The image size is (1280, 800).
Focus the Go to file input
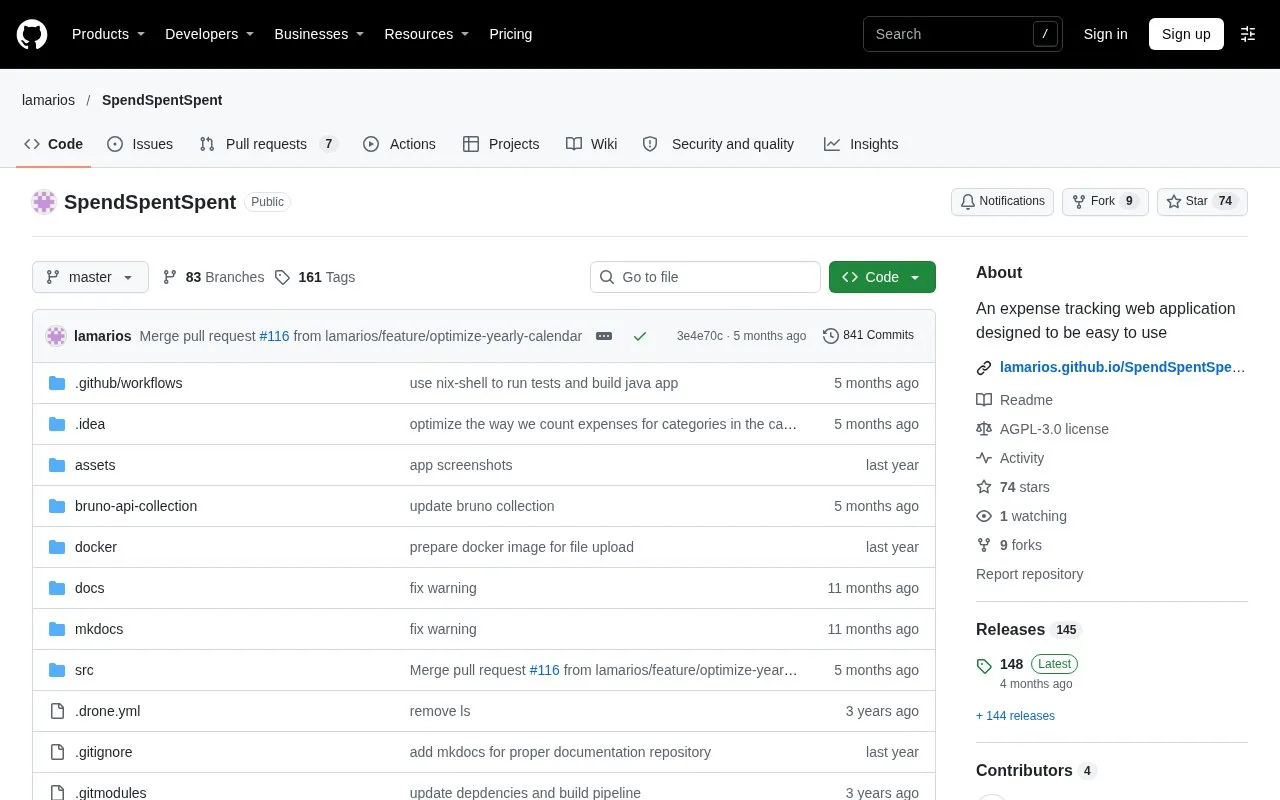pyautogui.click(x=705, y=277)
